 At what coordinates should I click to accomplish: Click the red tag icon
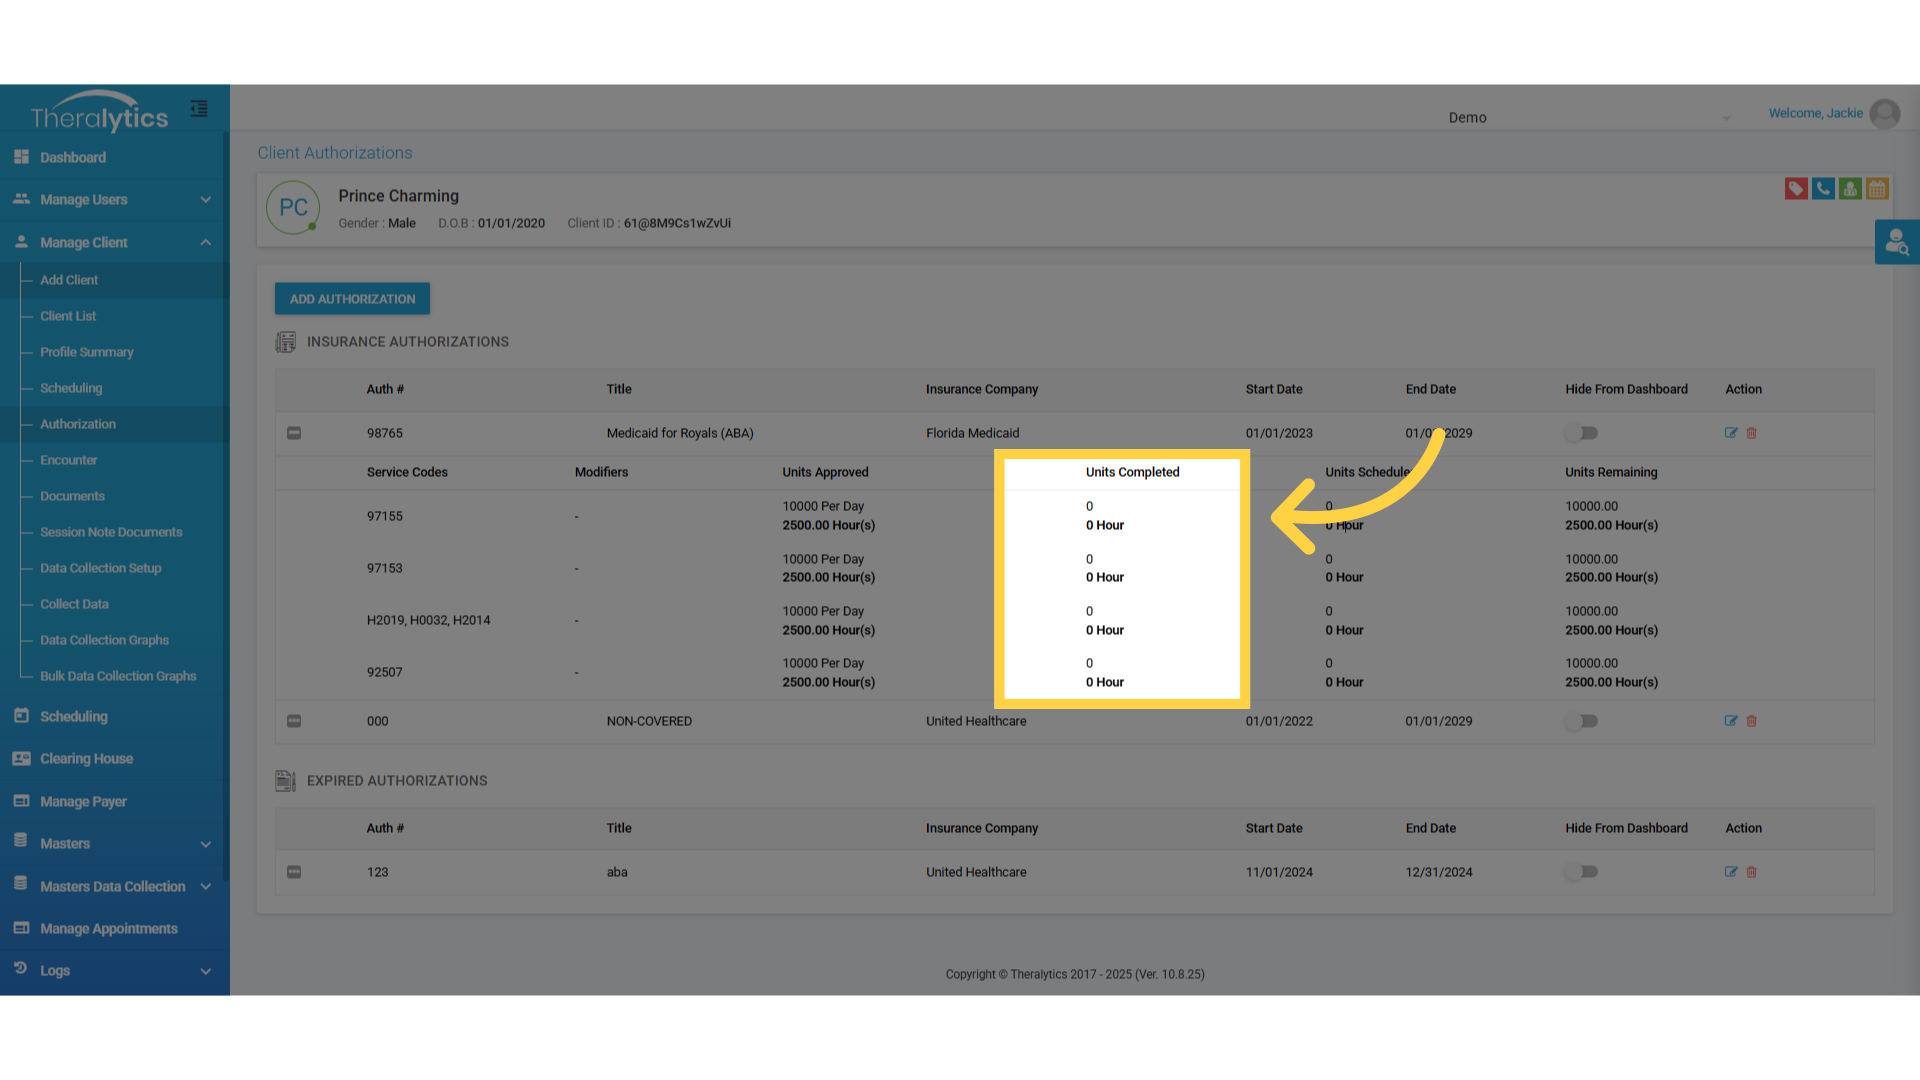click(1796, 188)
